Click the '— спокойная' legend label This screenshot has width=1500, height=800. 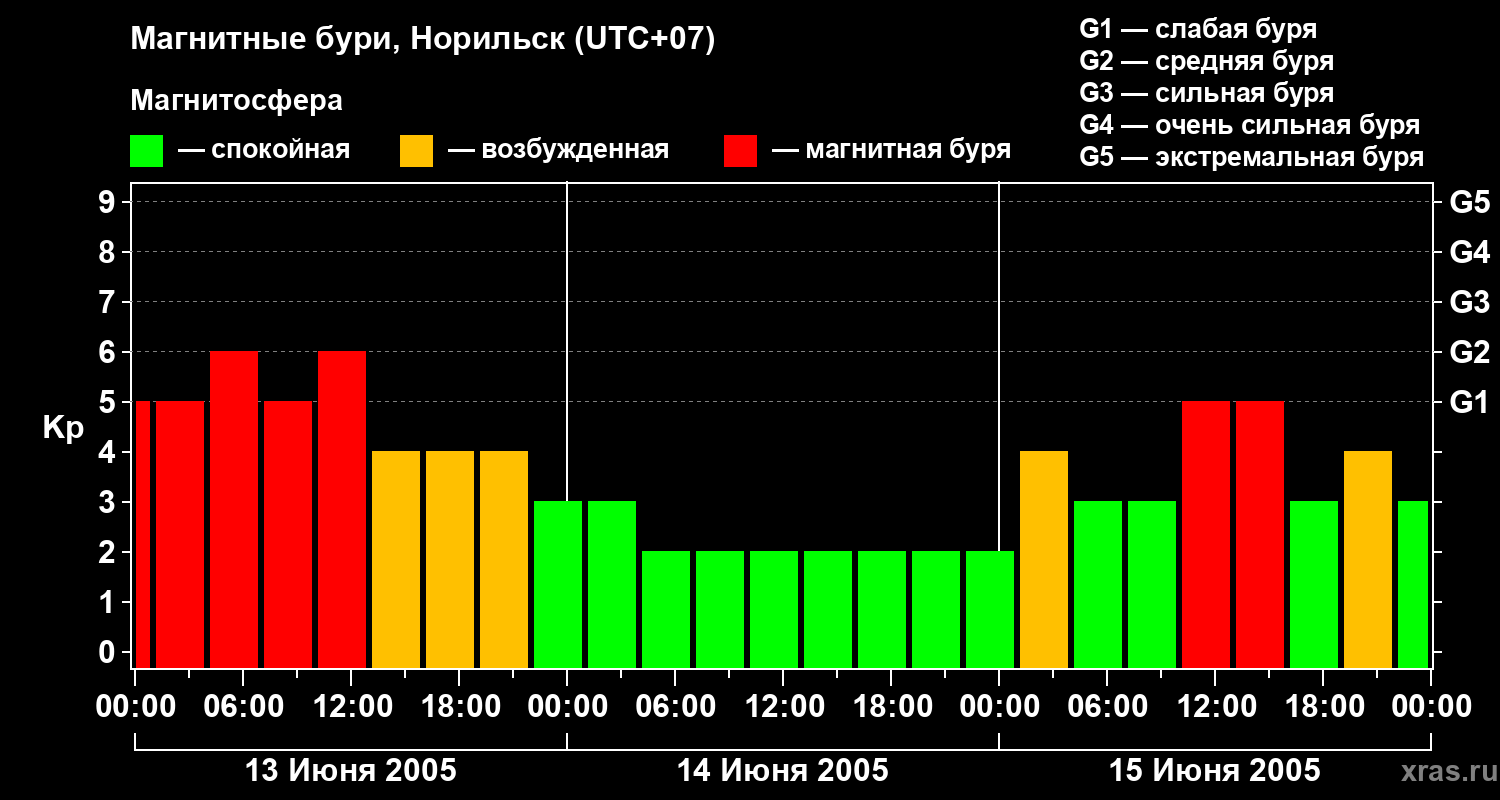264,150
